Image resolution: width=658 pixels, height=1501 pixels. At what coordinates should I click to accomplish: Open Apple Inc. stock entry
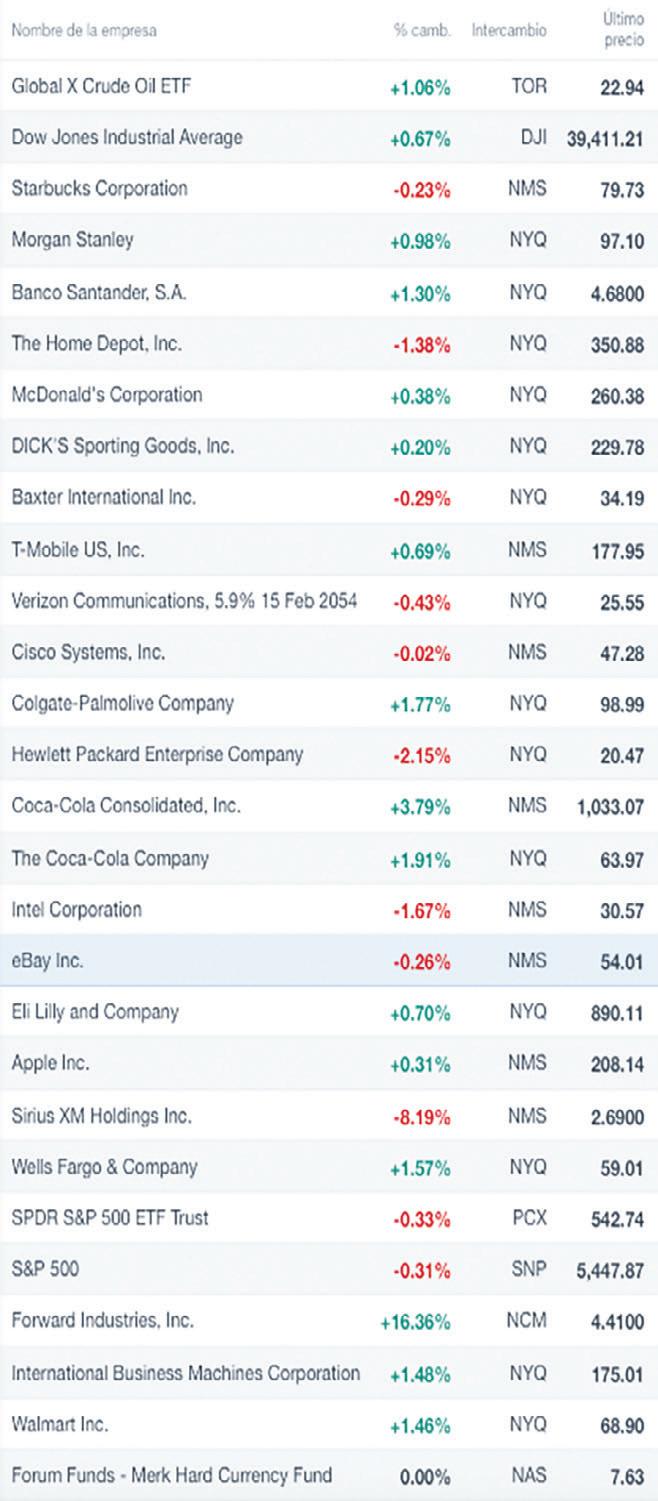[x=50, y=1064]
